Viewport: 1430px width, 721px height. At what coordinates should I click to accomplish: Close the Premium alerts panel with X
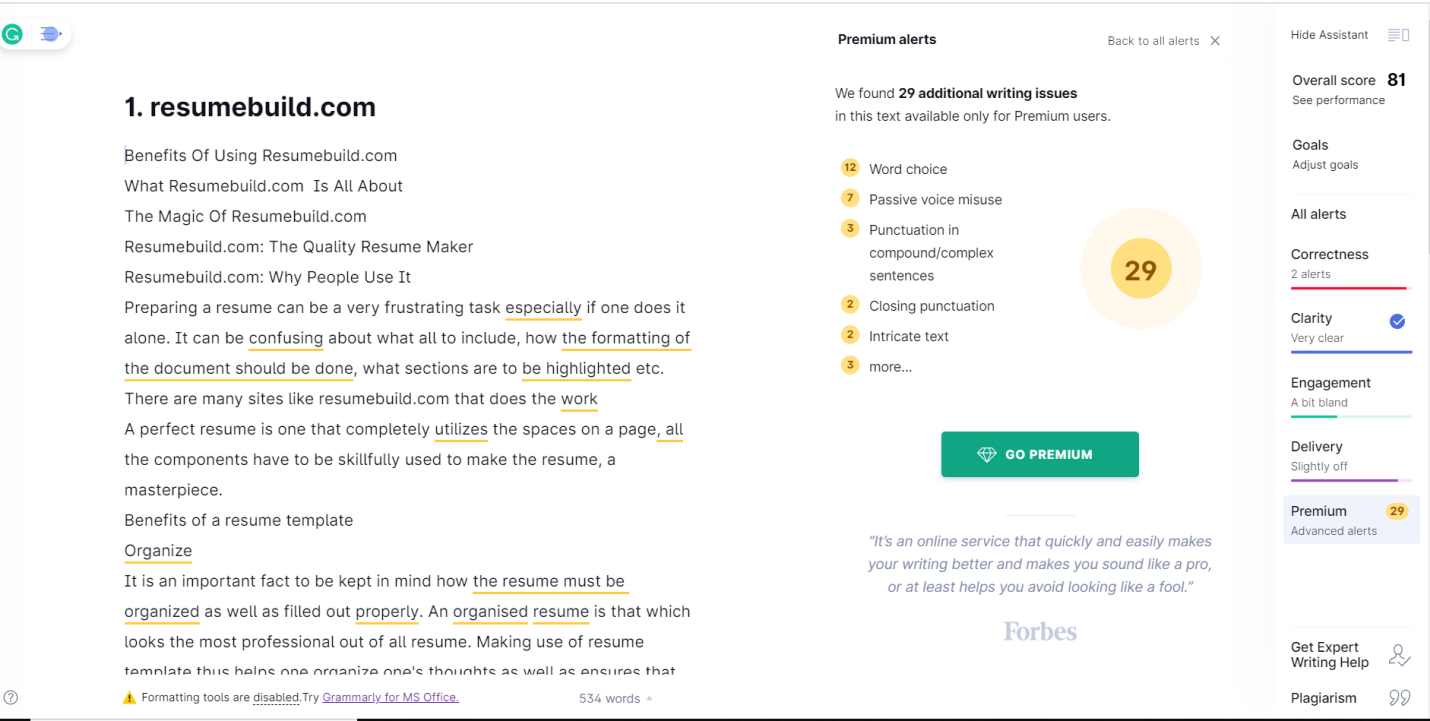pyautogui.click(x=1215, y=41)
